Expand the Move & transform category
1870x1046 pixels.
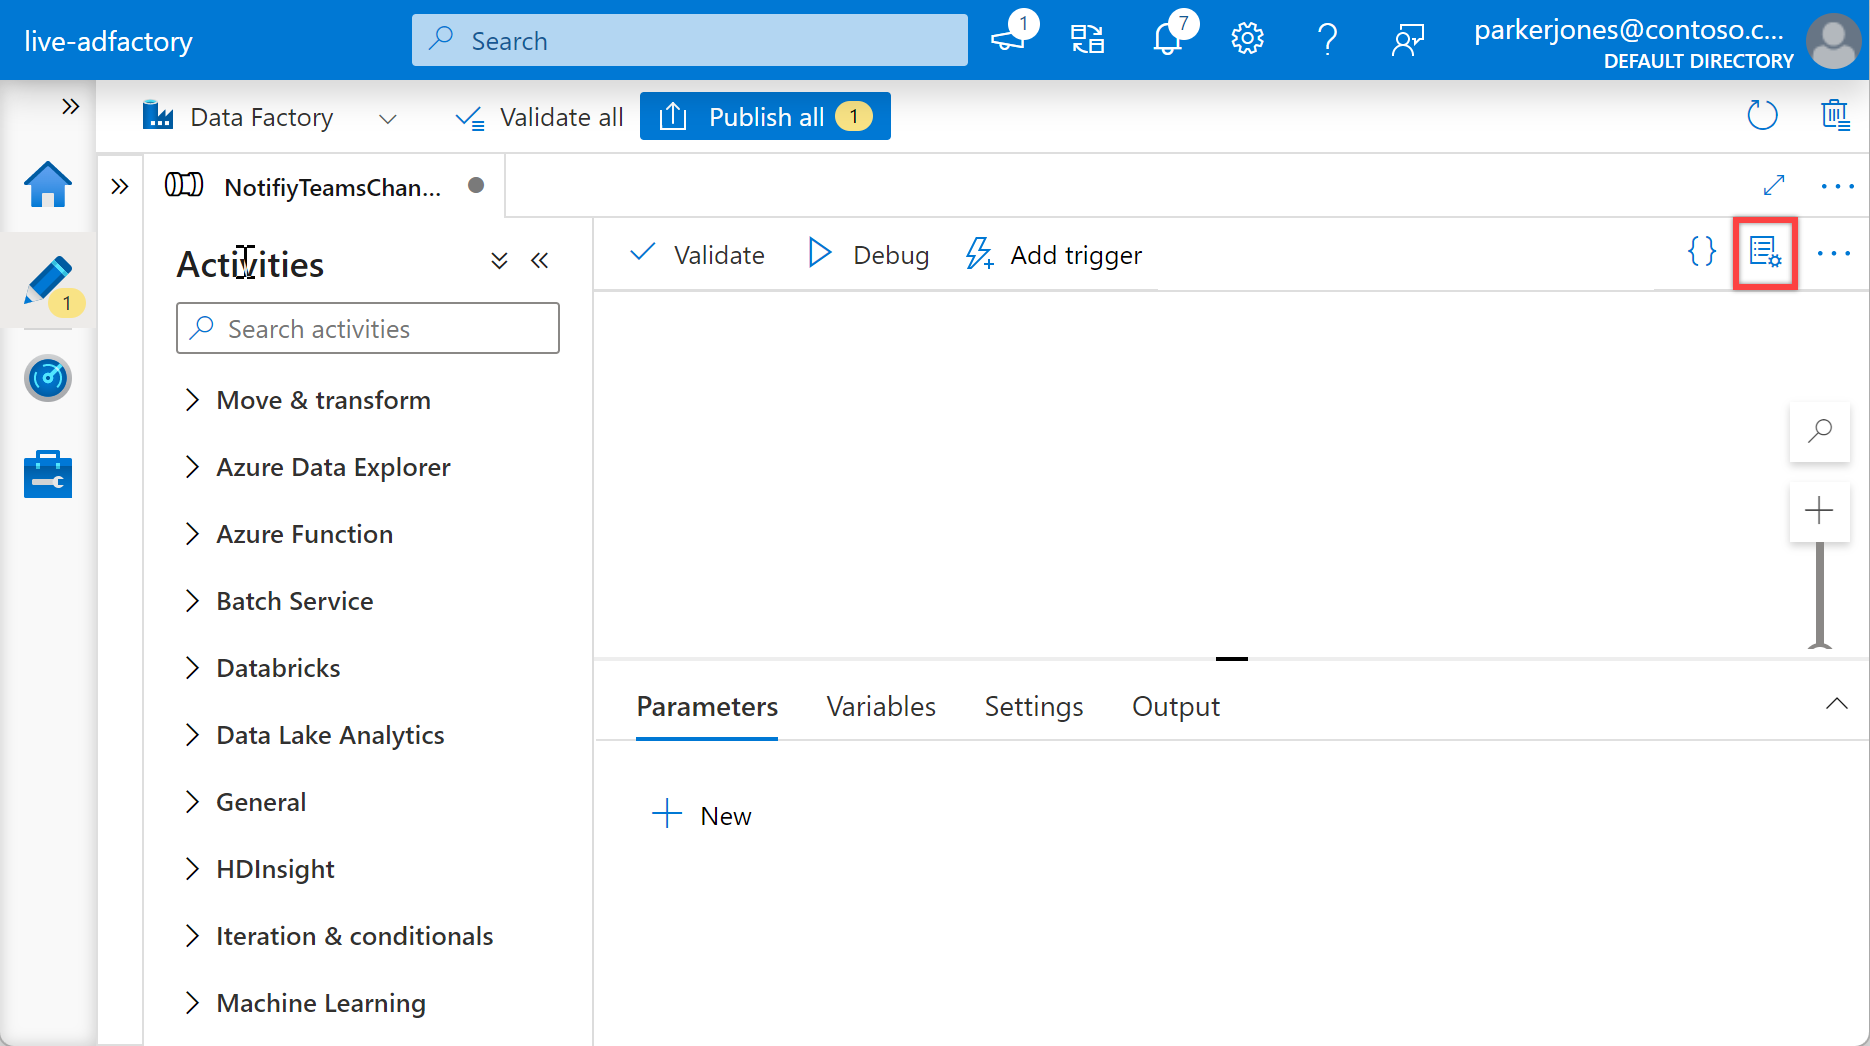pyautogui.click(x=322, y=400)
